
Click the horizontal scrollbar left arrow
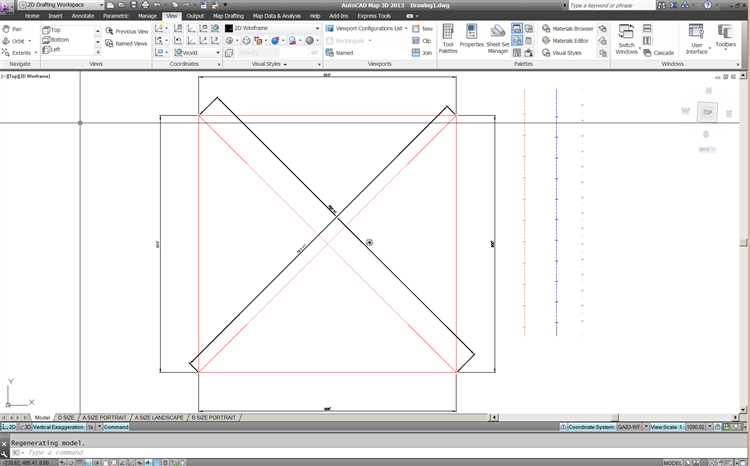pyautogui.click(x=494, y=418)
